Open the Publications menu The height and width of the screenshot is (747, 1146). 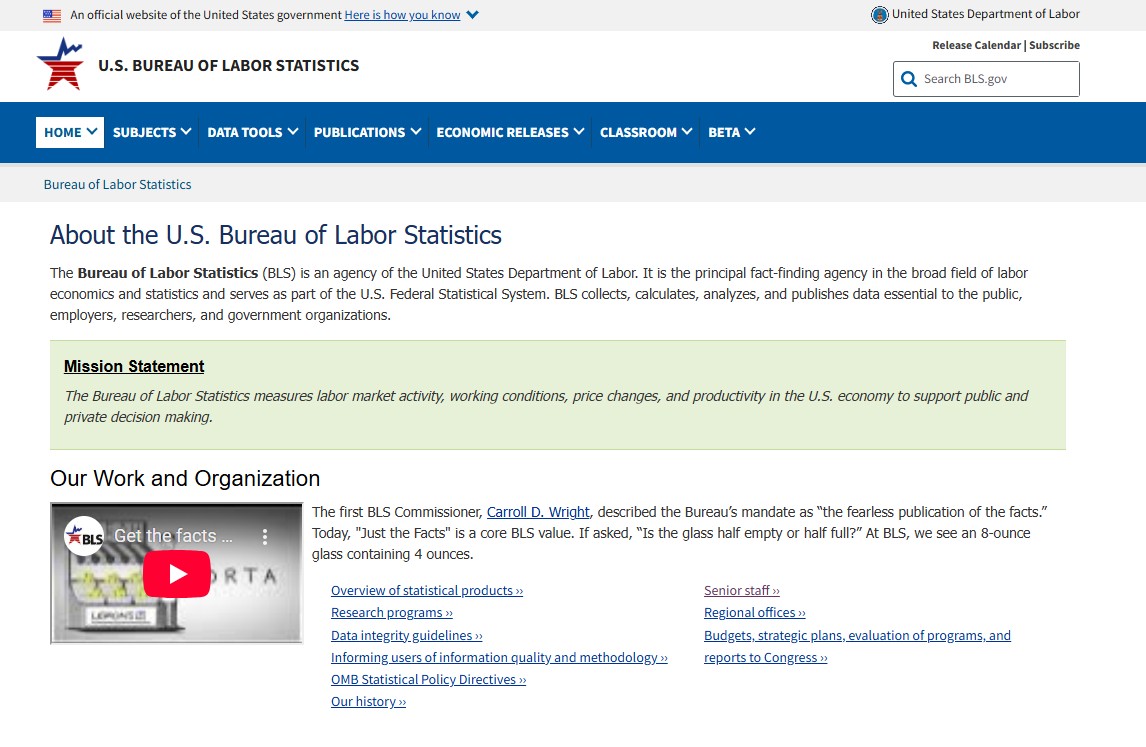pyautogui.click(x=366, y=132)
